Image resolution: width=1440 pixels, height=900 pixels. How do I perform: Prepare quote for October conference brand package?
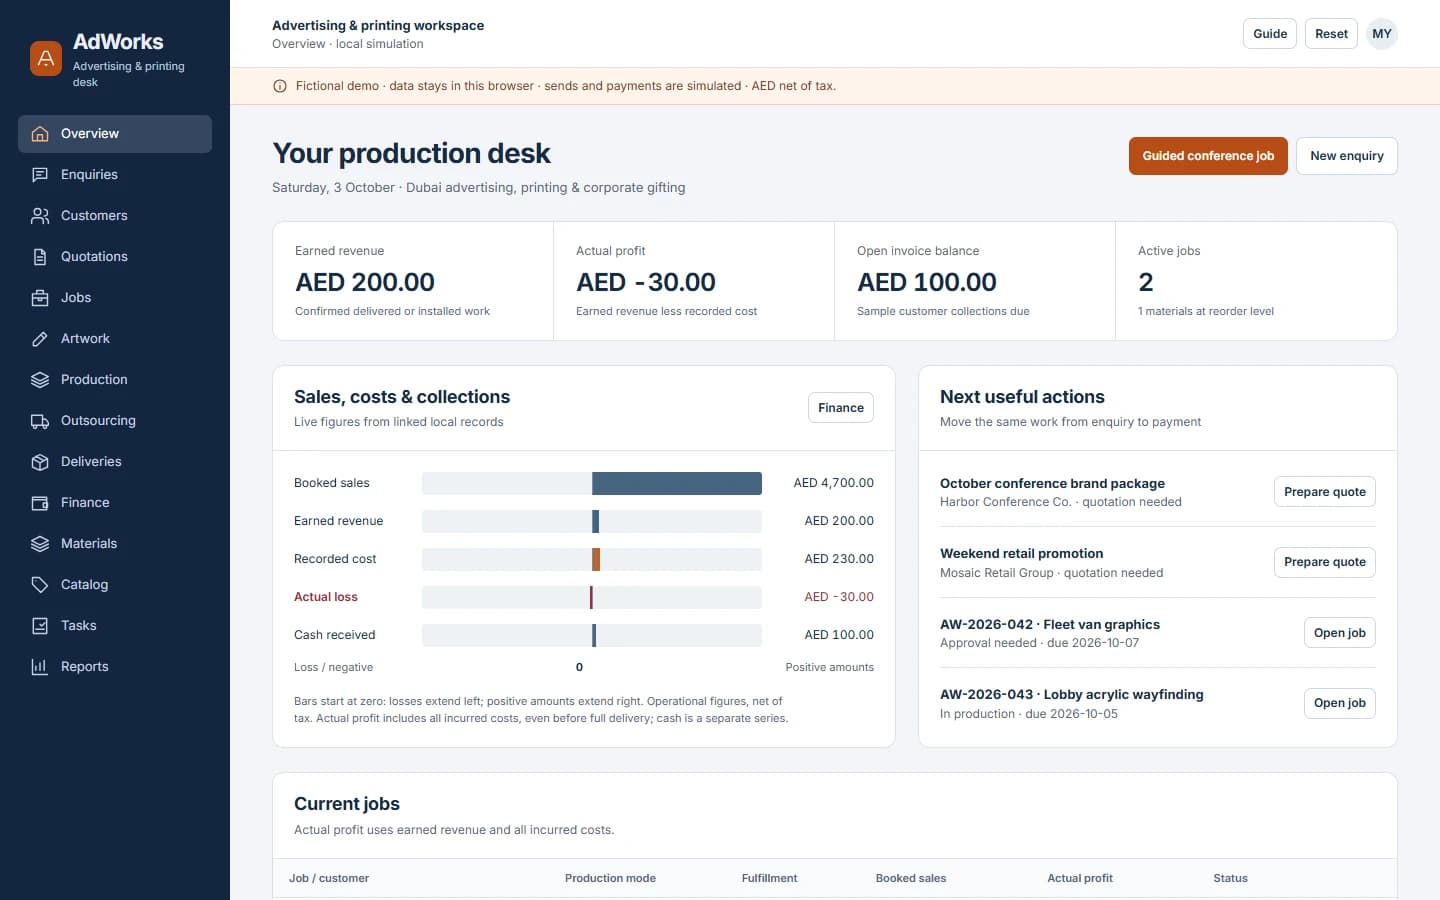pos(1325,492)
